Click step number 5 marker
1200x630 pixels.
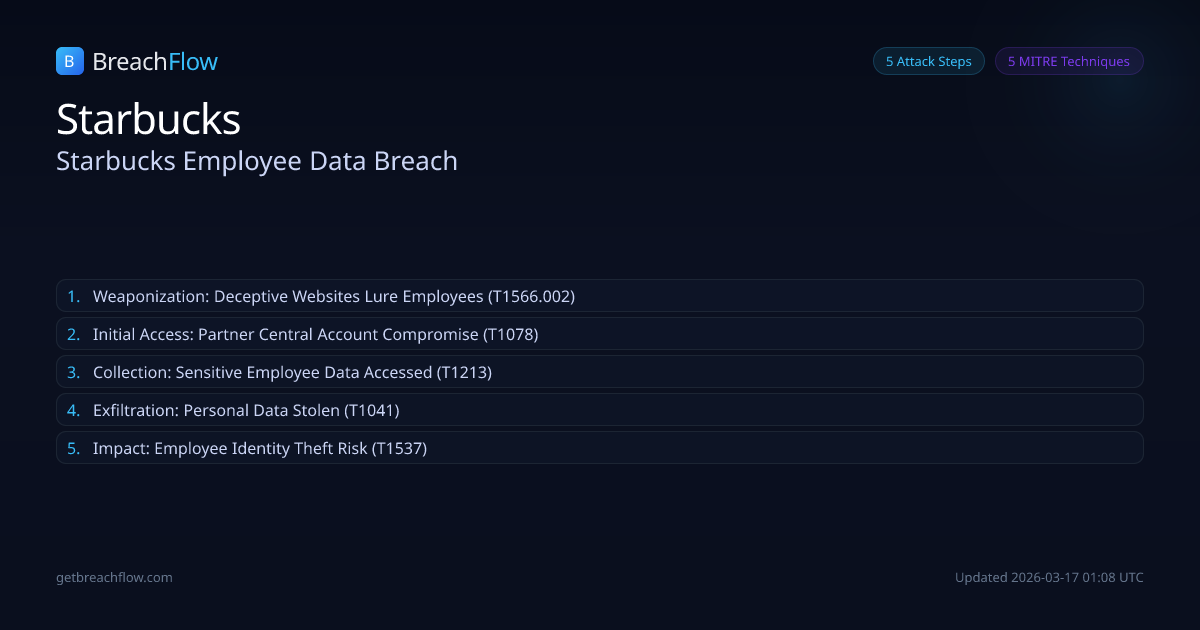coord(73,448)
